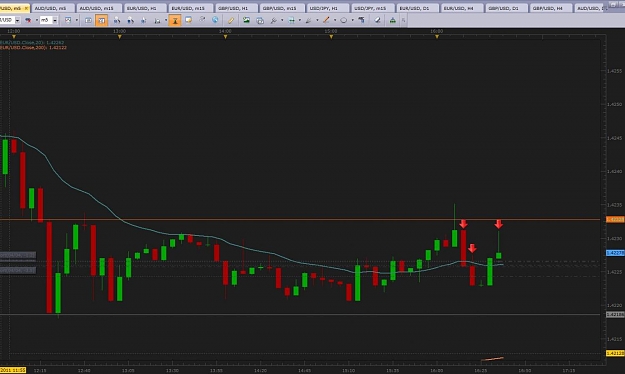Click the icon left of the eraser
Image resolution: width=625 pixels, height=374 pixels.
pos(361,20)
